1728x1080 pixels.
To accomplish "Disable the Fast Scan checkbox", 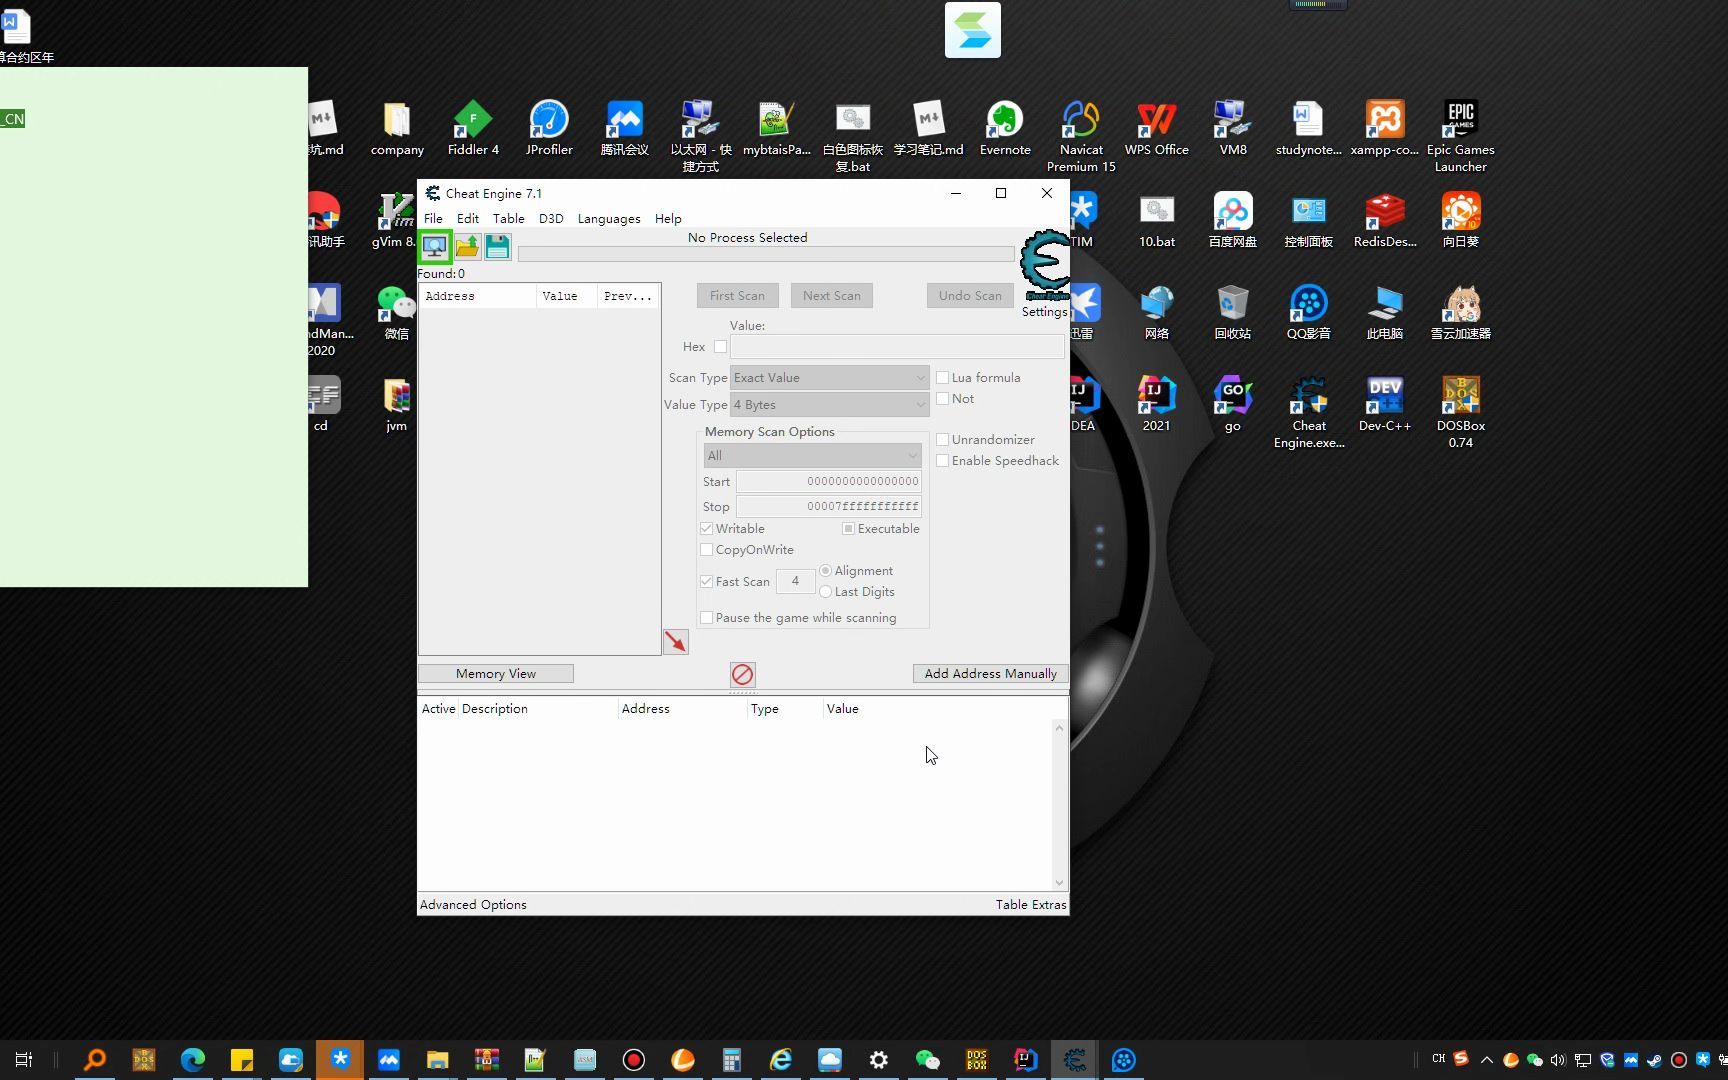I will (x=707, y=581).
